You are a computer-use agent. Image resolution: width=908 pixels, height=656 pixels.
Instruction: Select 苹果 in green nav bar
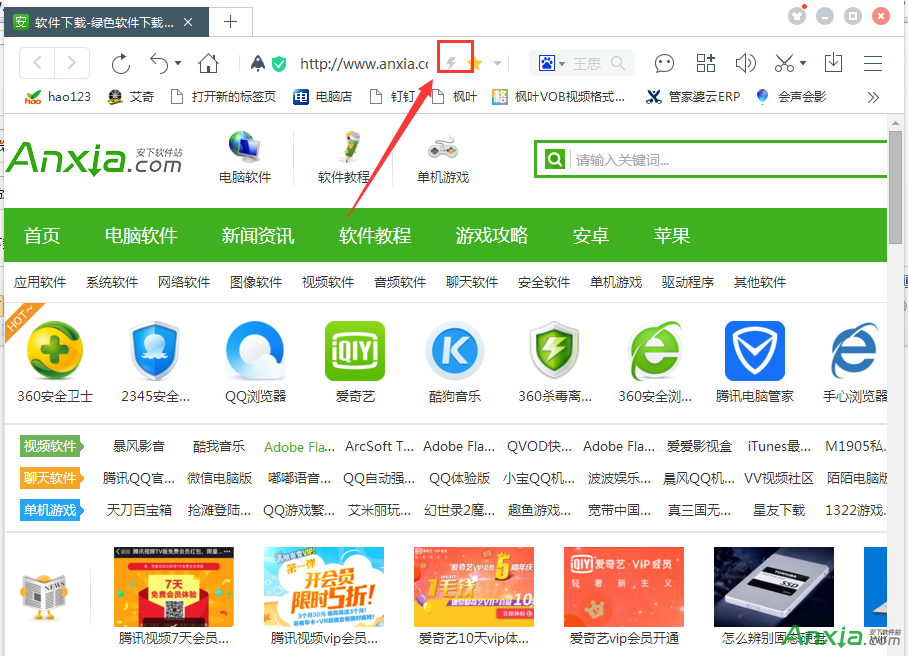pos(672,236)
